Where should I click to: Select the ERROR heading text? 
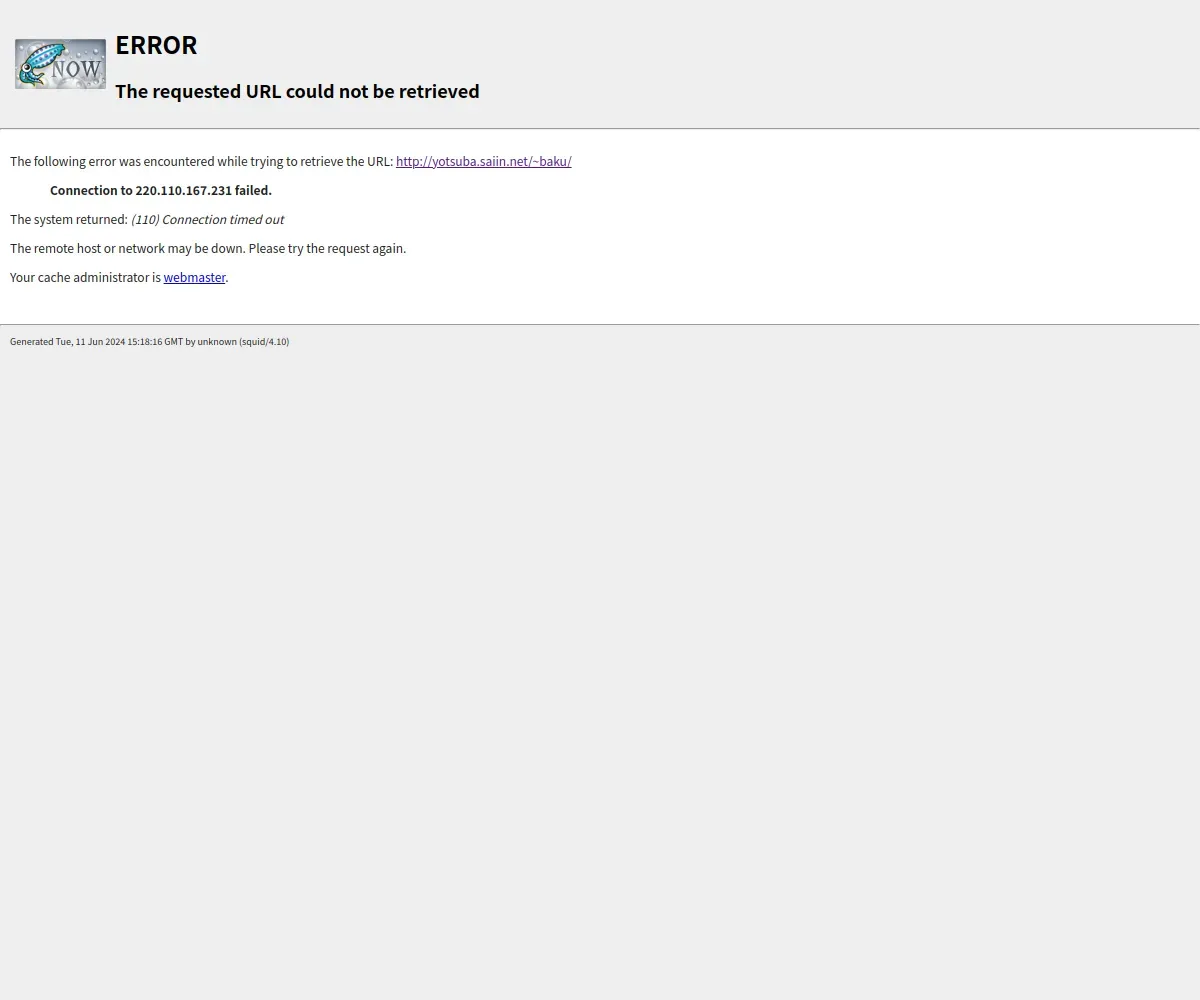tap(156, 45)
